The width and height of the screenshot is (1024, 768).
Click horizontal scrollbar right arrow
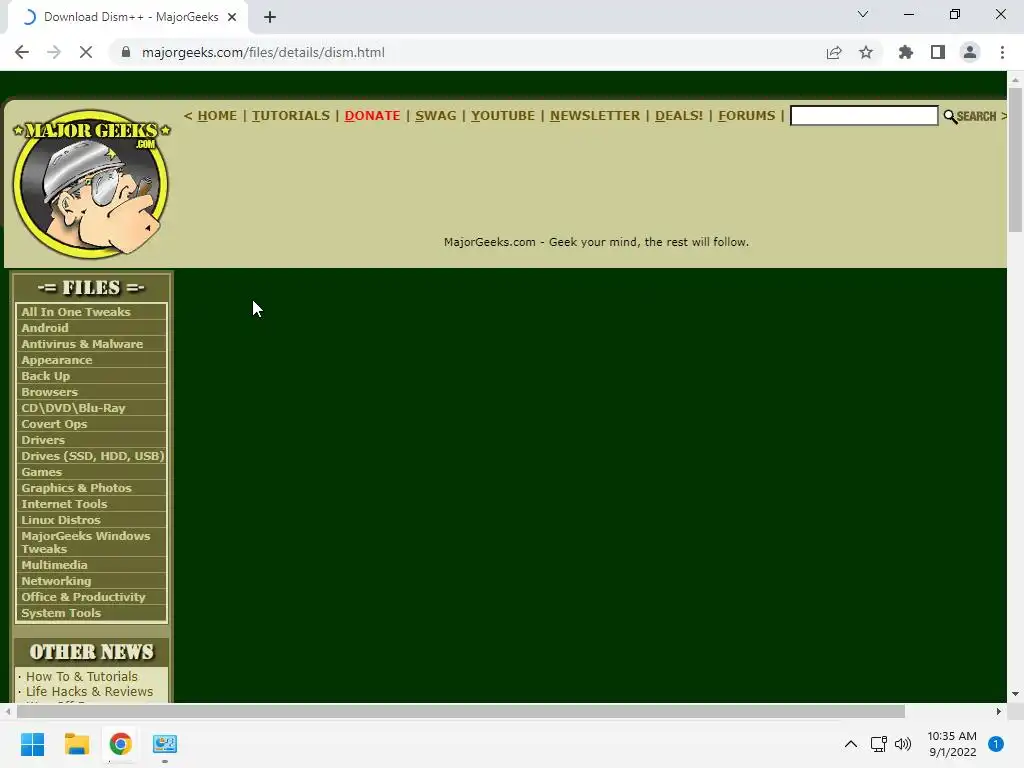tap(999, 711)
